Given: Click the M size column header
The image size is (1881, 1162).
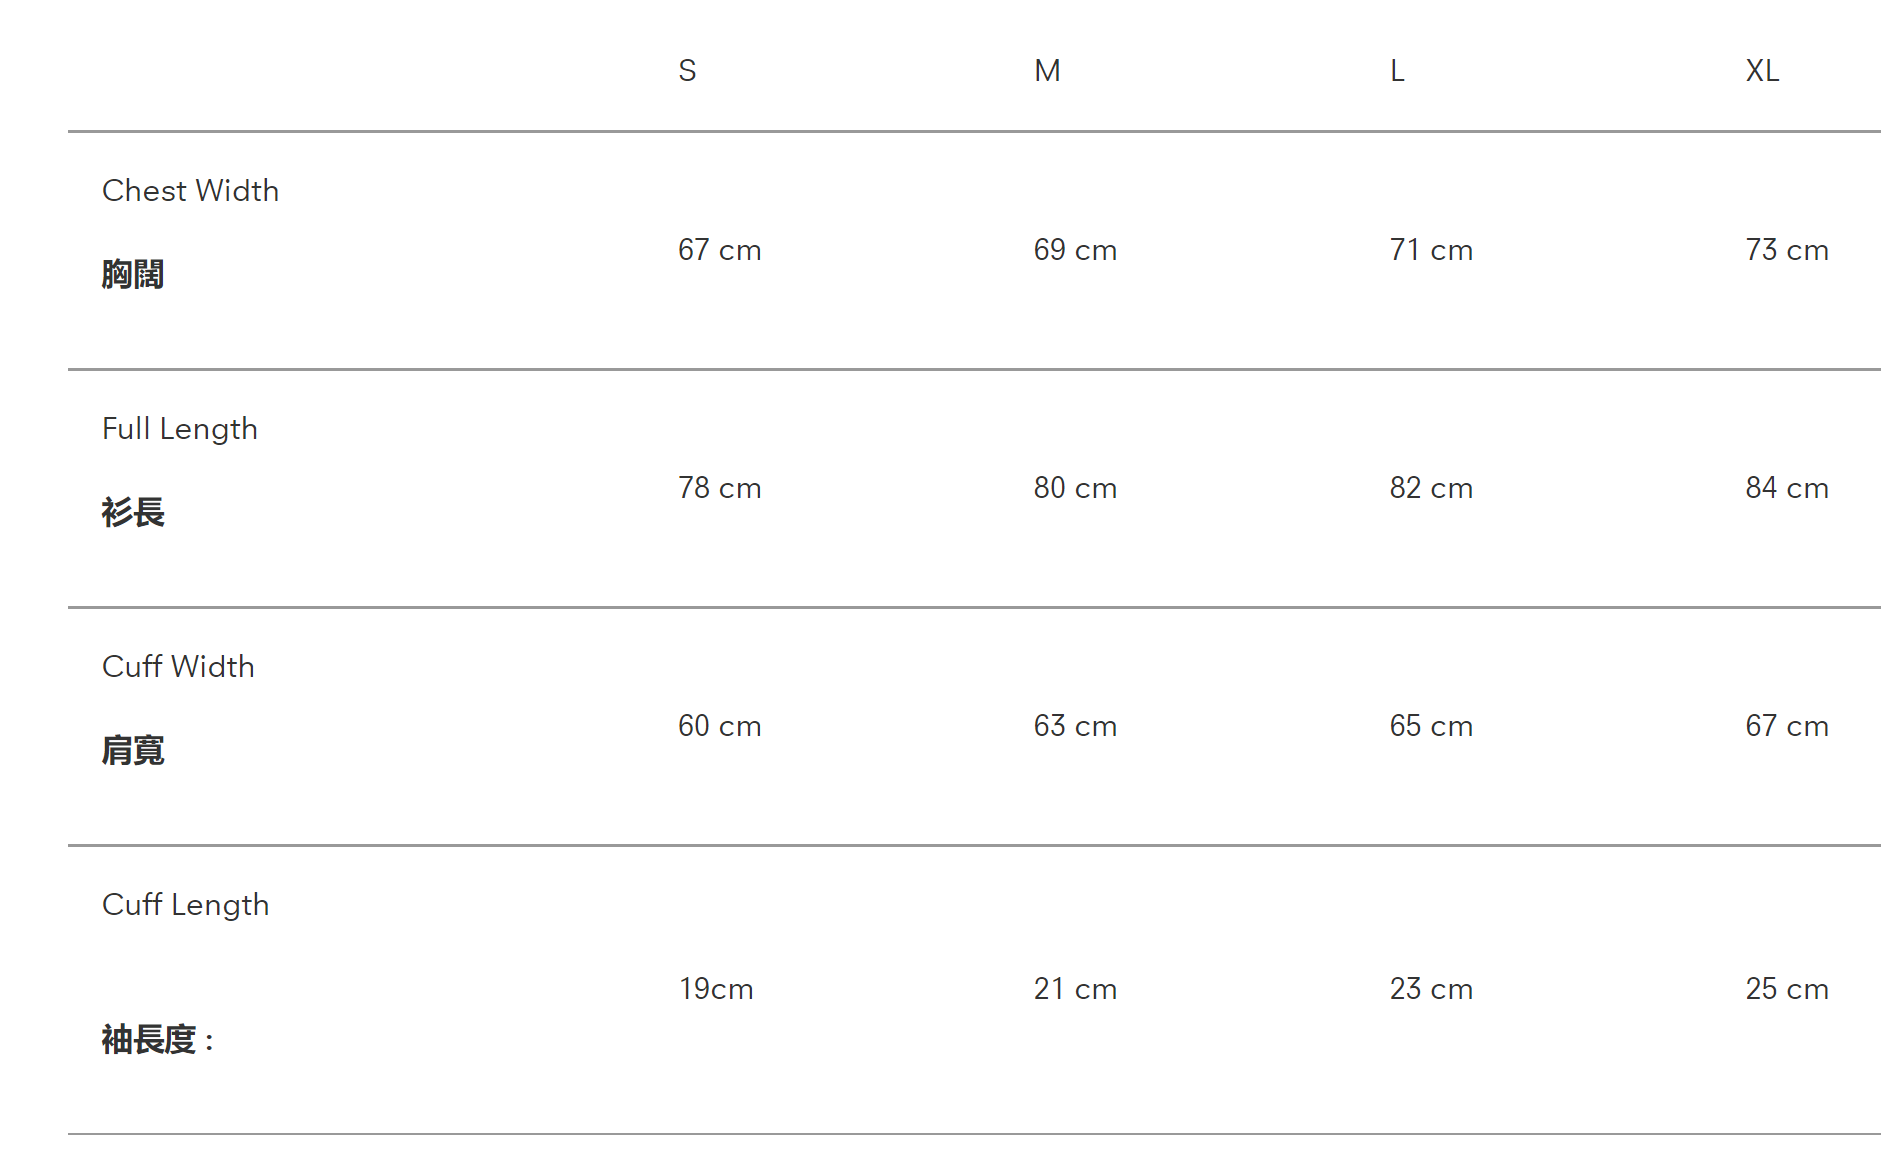Looking at the screenshot, I should (x=1047, y=71).
